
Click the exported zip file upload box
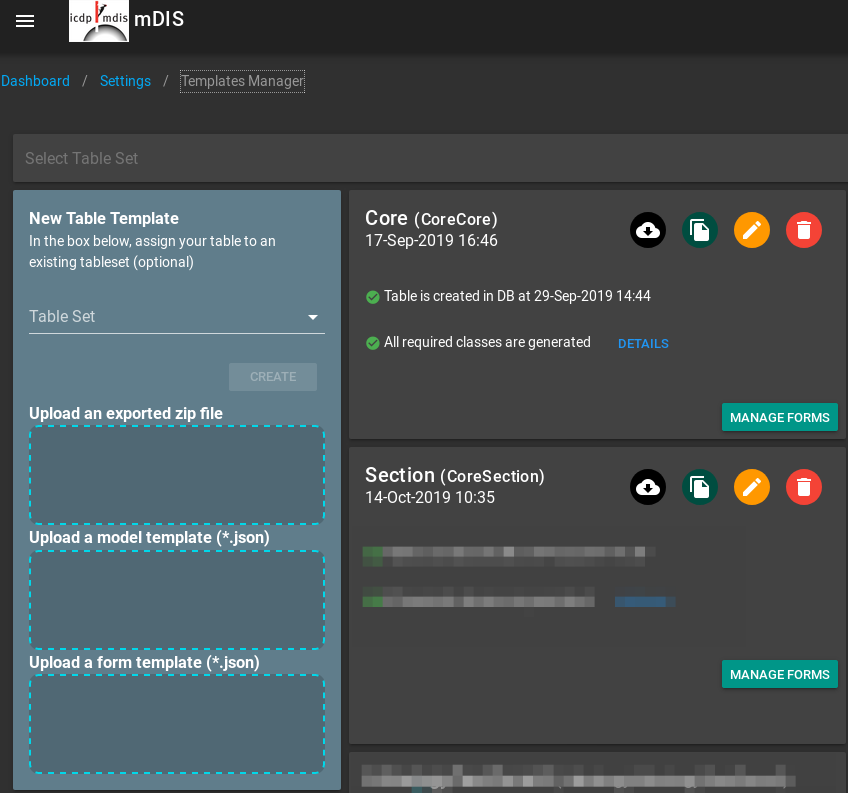[x=177, y=475]
